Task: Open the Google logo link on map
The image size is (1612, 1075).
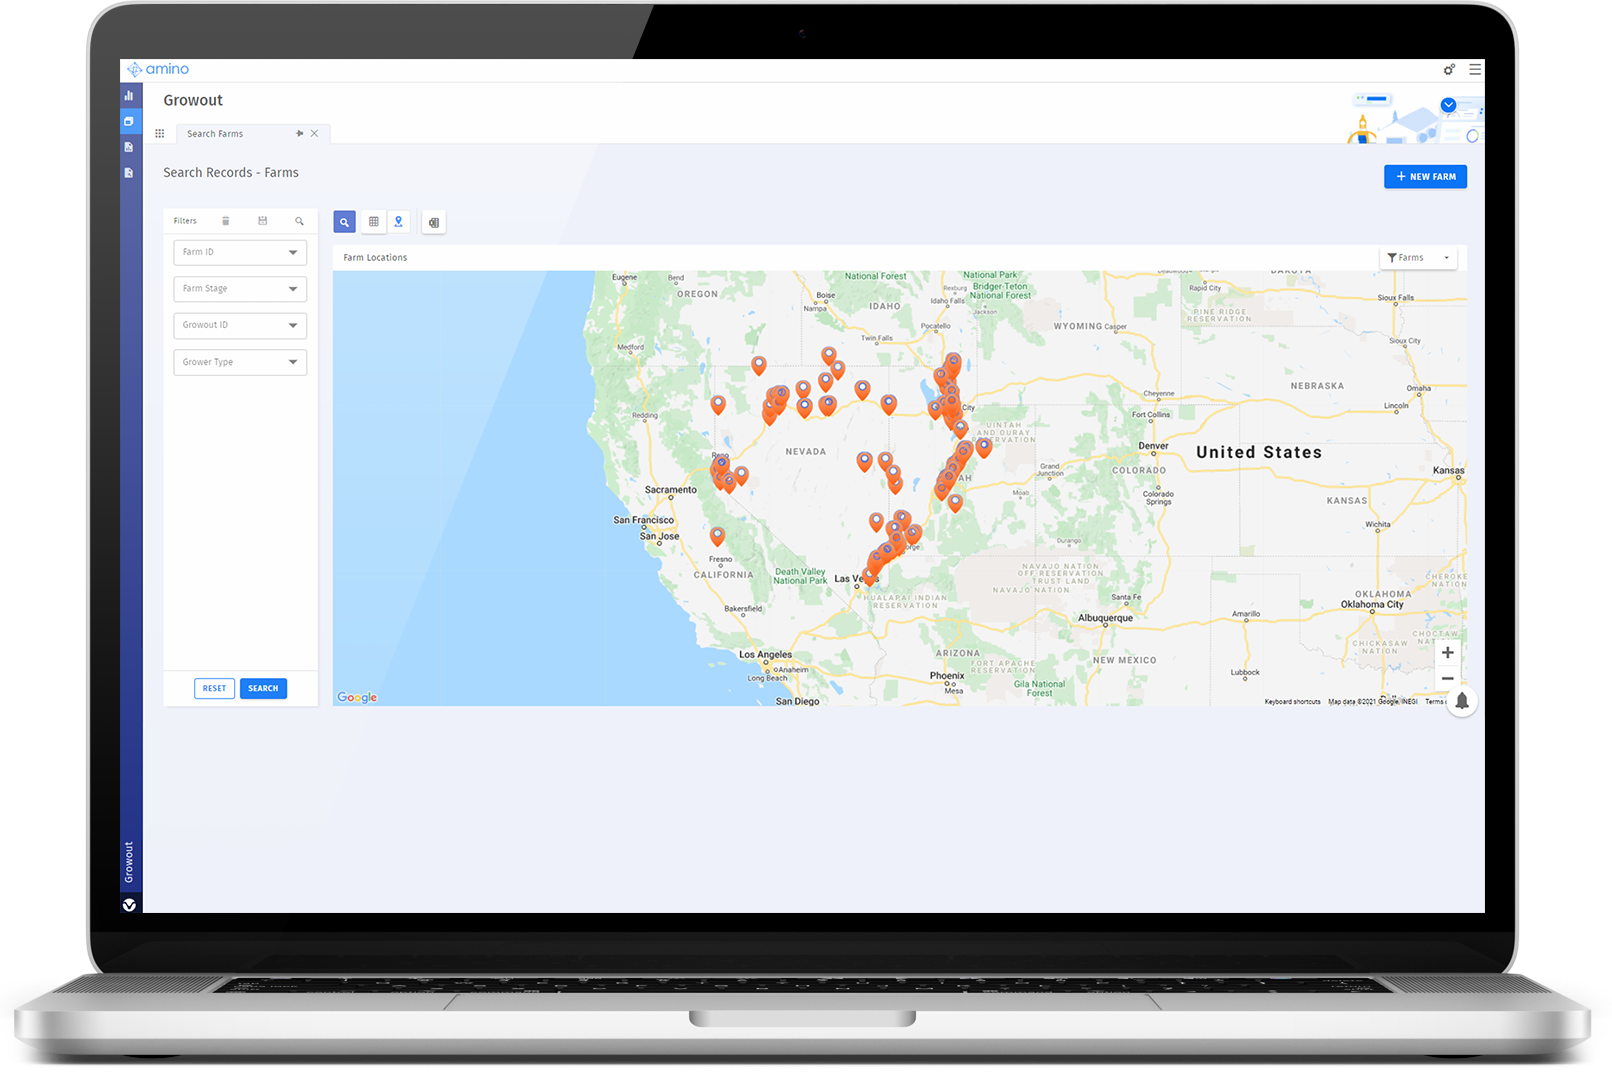Action: 357,697
